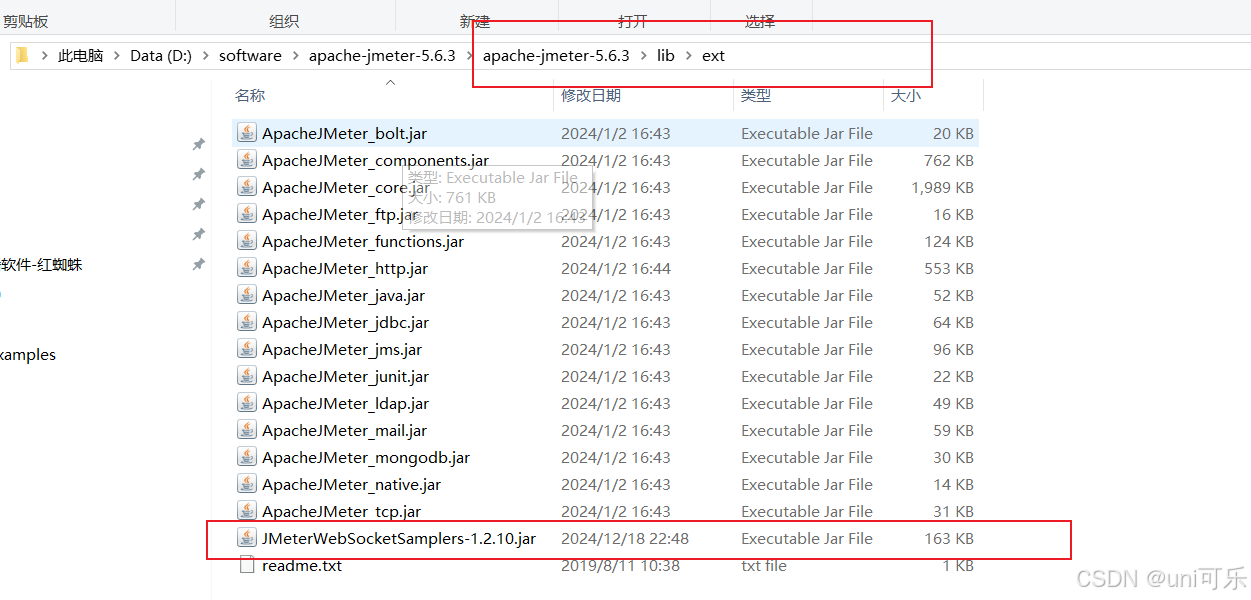The height and width of the screenshot is (600, 1251).
Task: Select the file name ApacheJMeter_jms.jar
Action: point(342,349)
